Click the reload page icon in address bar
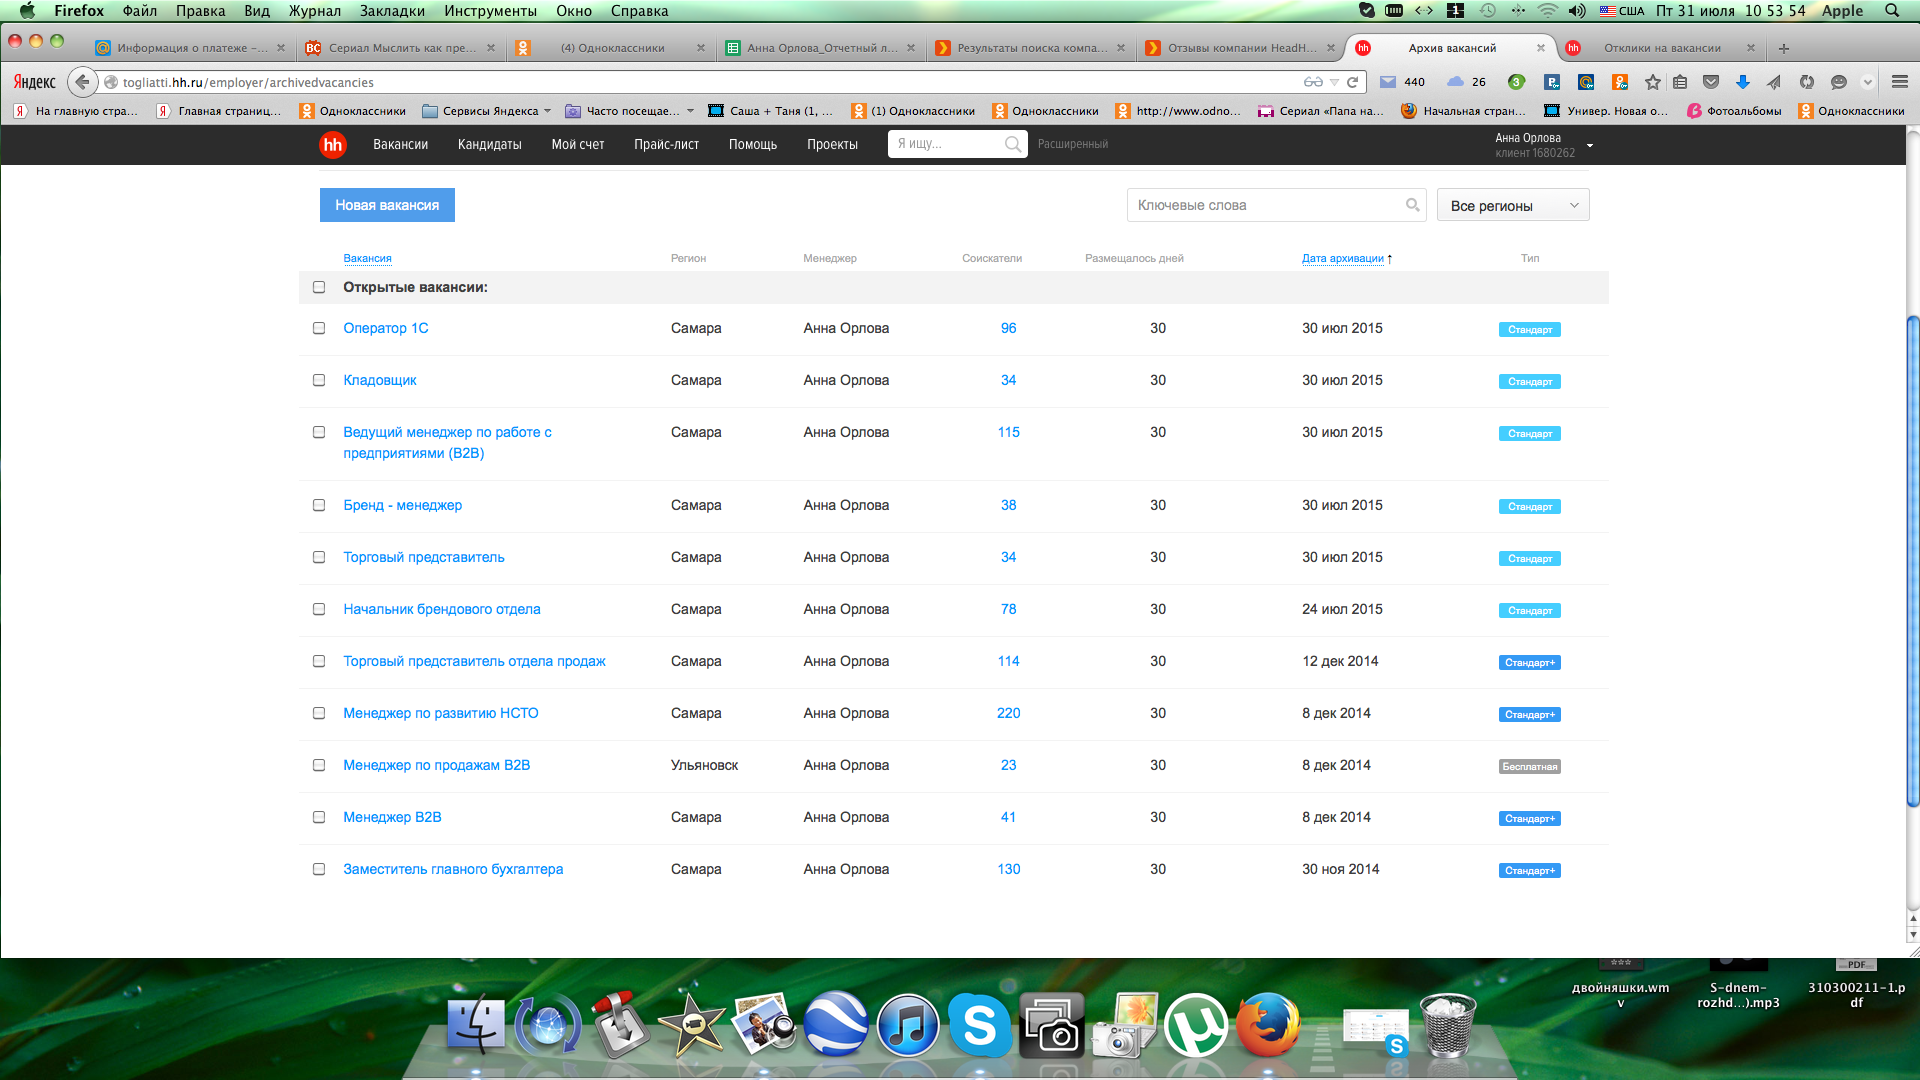1920x1080 pixels. (x=1352, y=82)
